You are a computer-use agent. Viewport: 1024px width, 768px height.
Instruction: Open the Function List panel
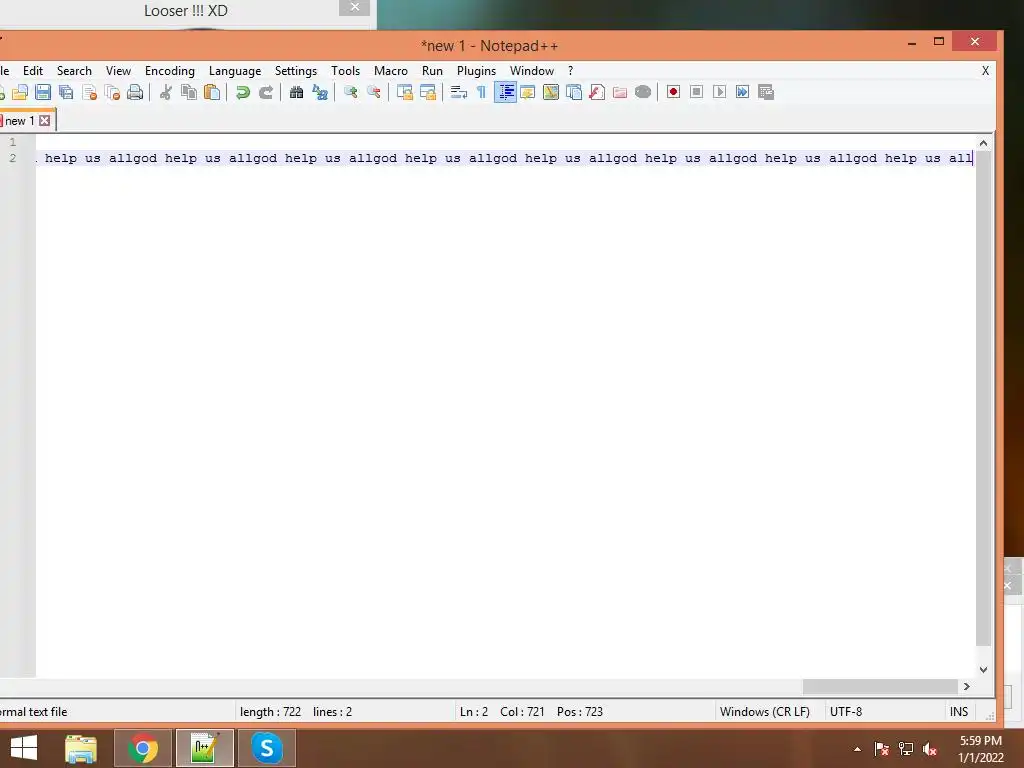pyautogui.click(x=597, y=92)
